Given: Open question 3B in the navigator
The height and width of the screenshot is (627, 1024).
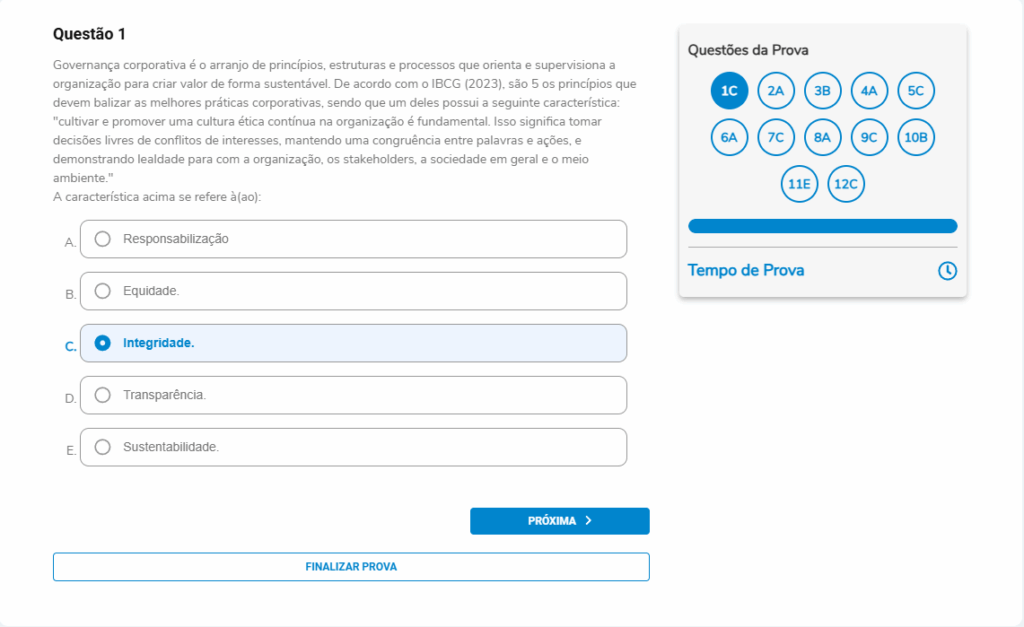Looking at the screenshot, I should [x=823, y=91].
